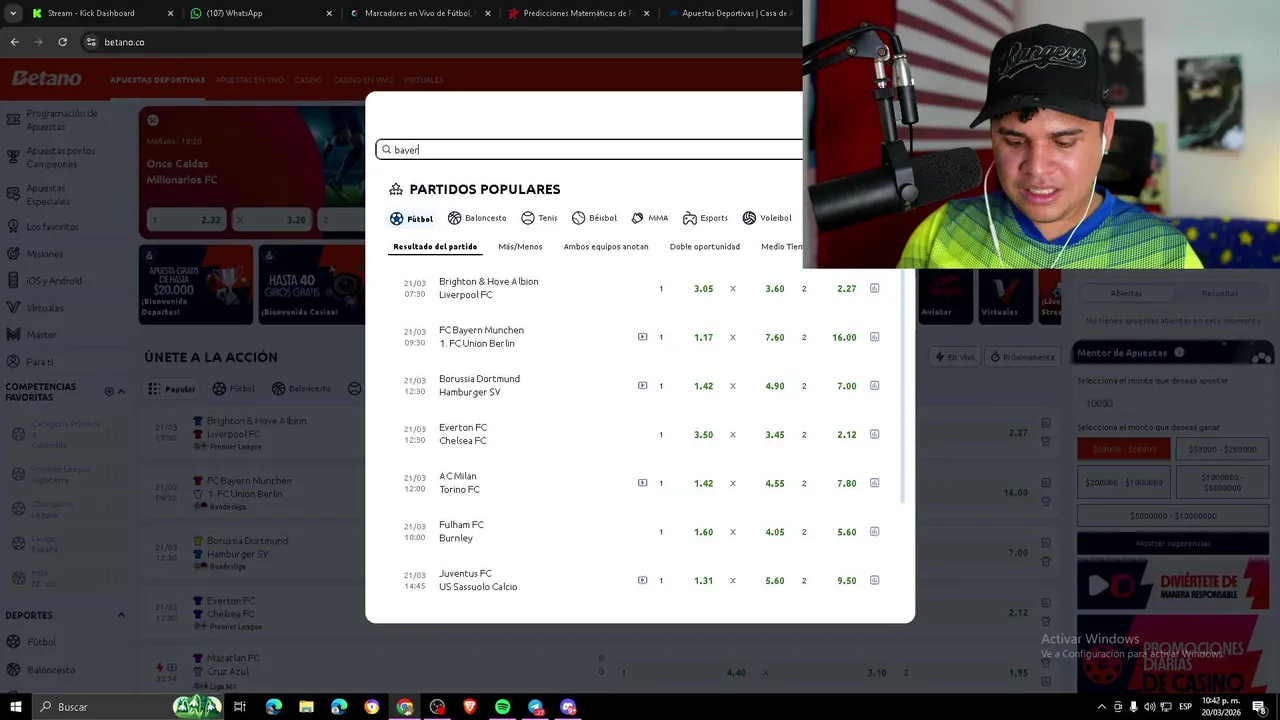Open stats icon for Fulham vs Burnley row
This screenshot has height=720, width=1280.
click(874, 531)
